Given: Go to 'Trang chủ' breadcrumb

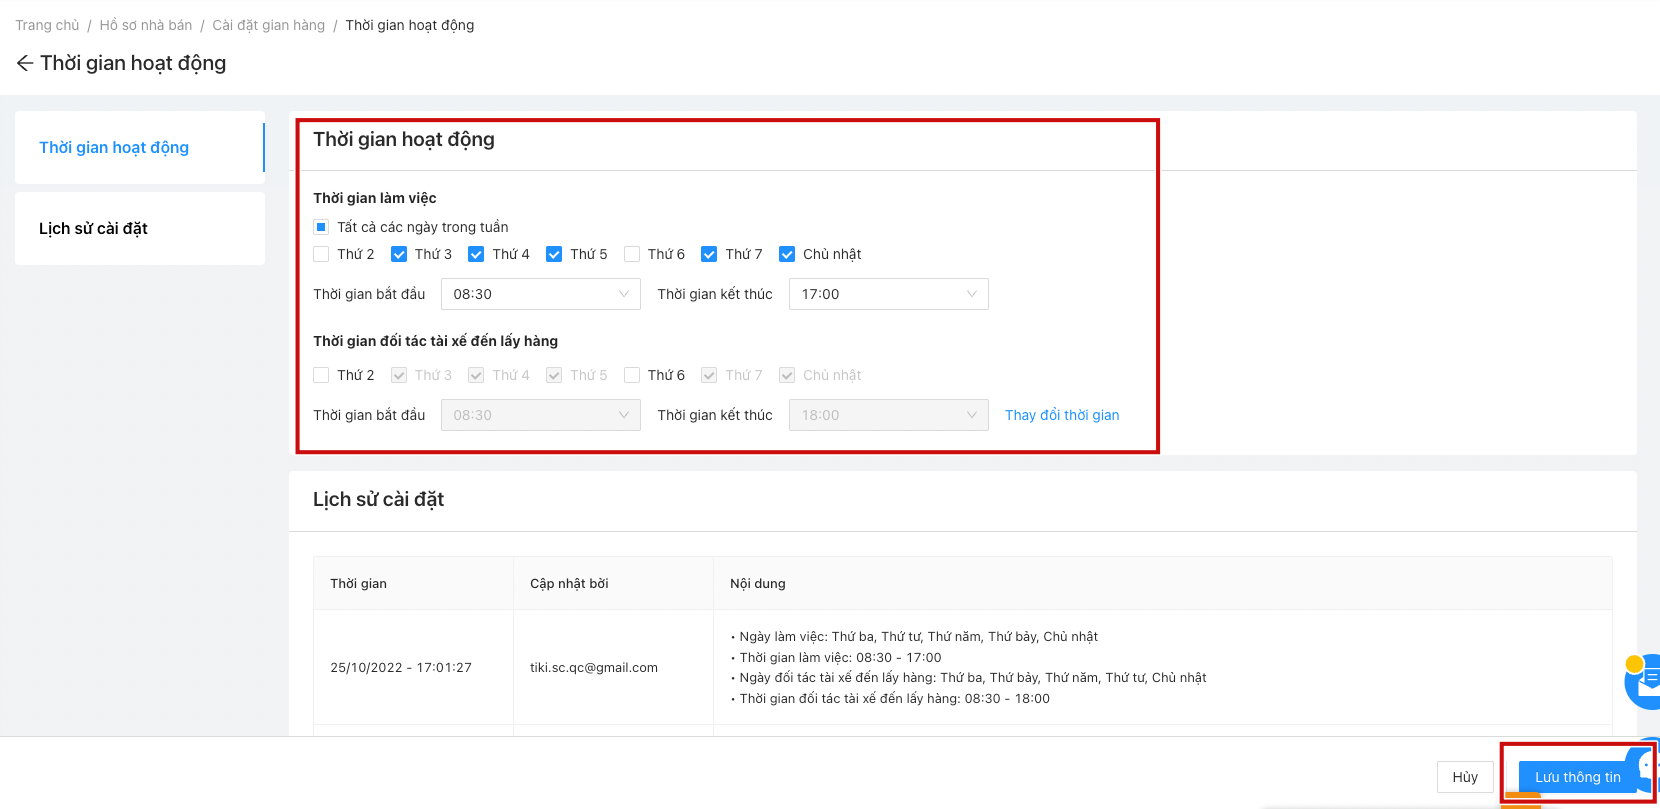Looking at the screenshot, I should pos(47,25).
